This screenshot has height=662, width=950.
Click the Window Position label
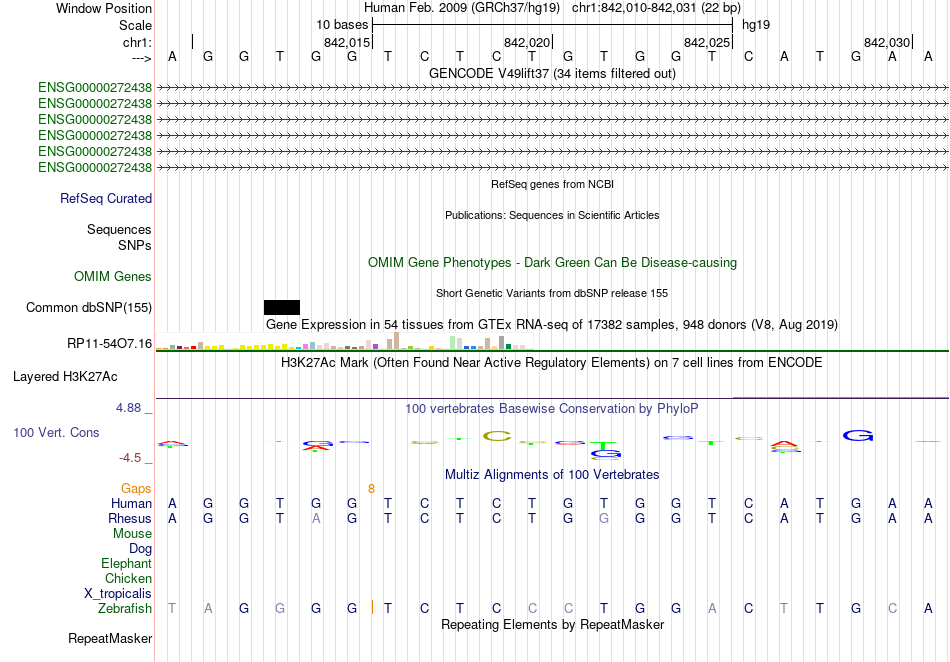pyautogui.click(x=104, y=8)
